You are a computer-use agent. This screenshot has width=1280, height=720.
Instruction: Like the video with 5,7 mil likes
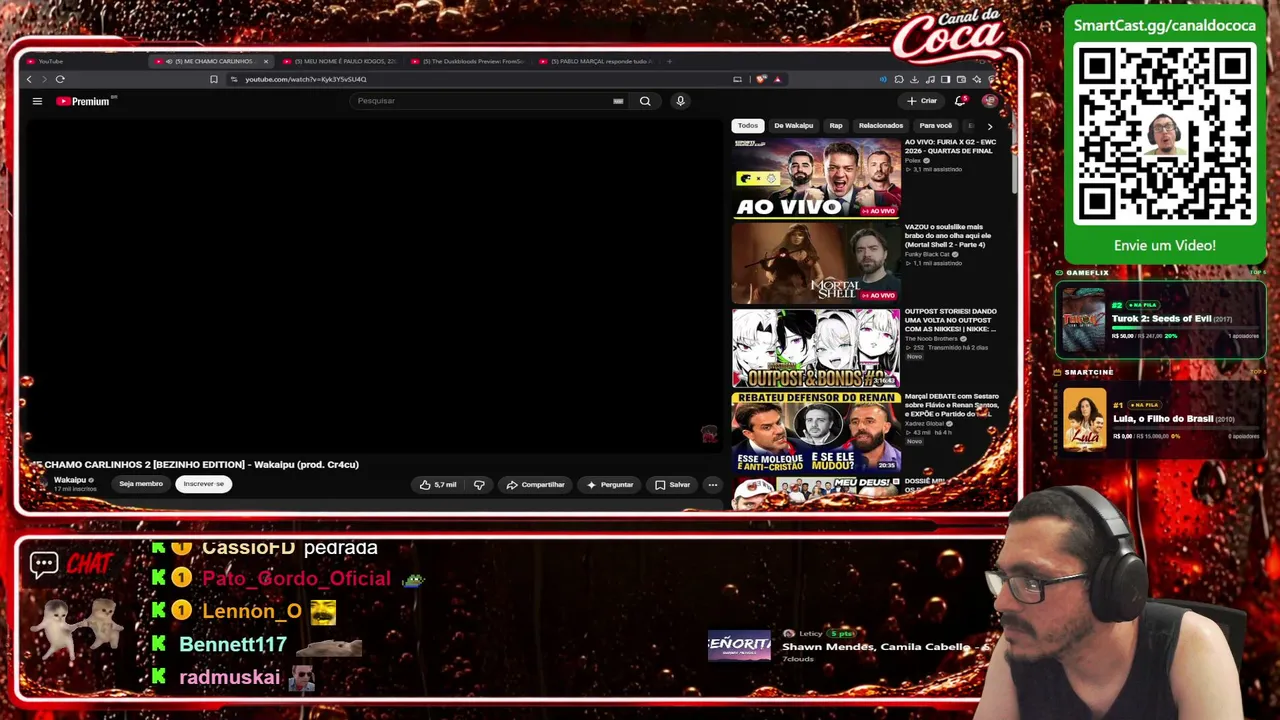point(438,485)
